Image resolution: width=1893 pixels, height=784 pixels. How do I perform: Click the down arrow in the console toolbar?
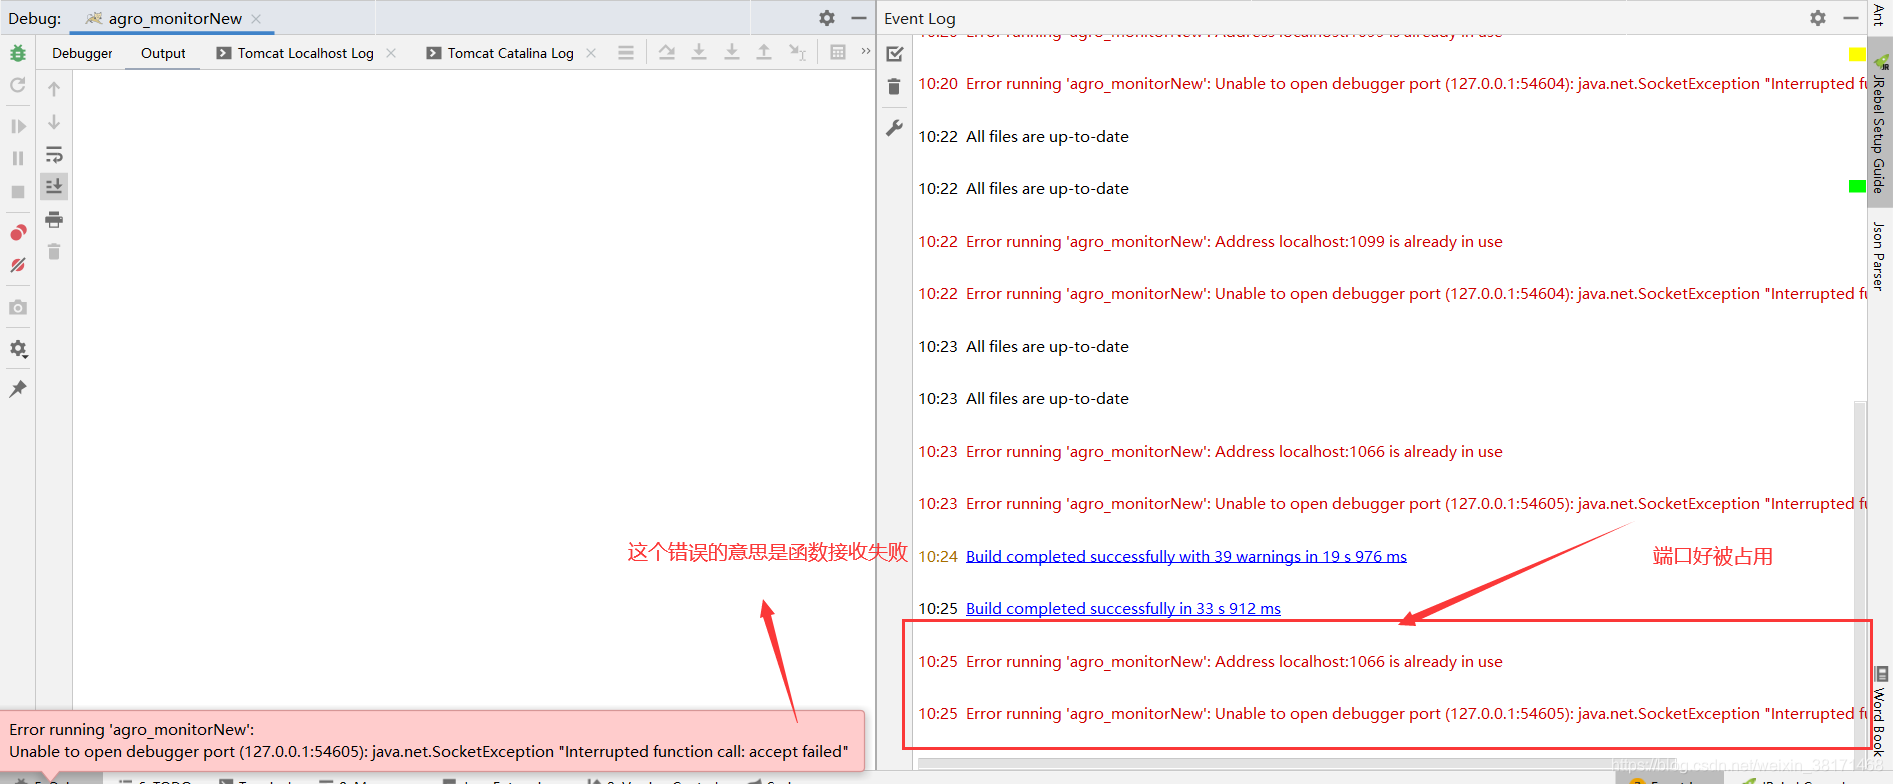pos(54,122)
